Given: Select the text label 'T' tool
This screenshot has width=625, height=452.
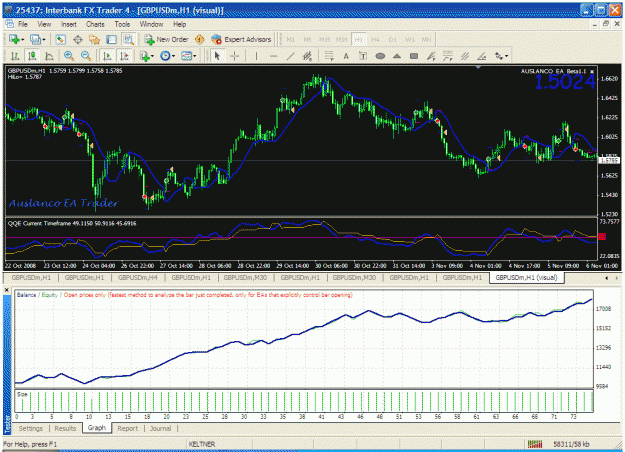Looking at the screenshot, I should pos(363,56).
